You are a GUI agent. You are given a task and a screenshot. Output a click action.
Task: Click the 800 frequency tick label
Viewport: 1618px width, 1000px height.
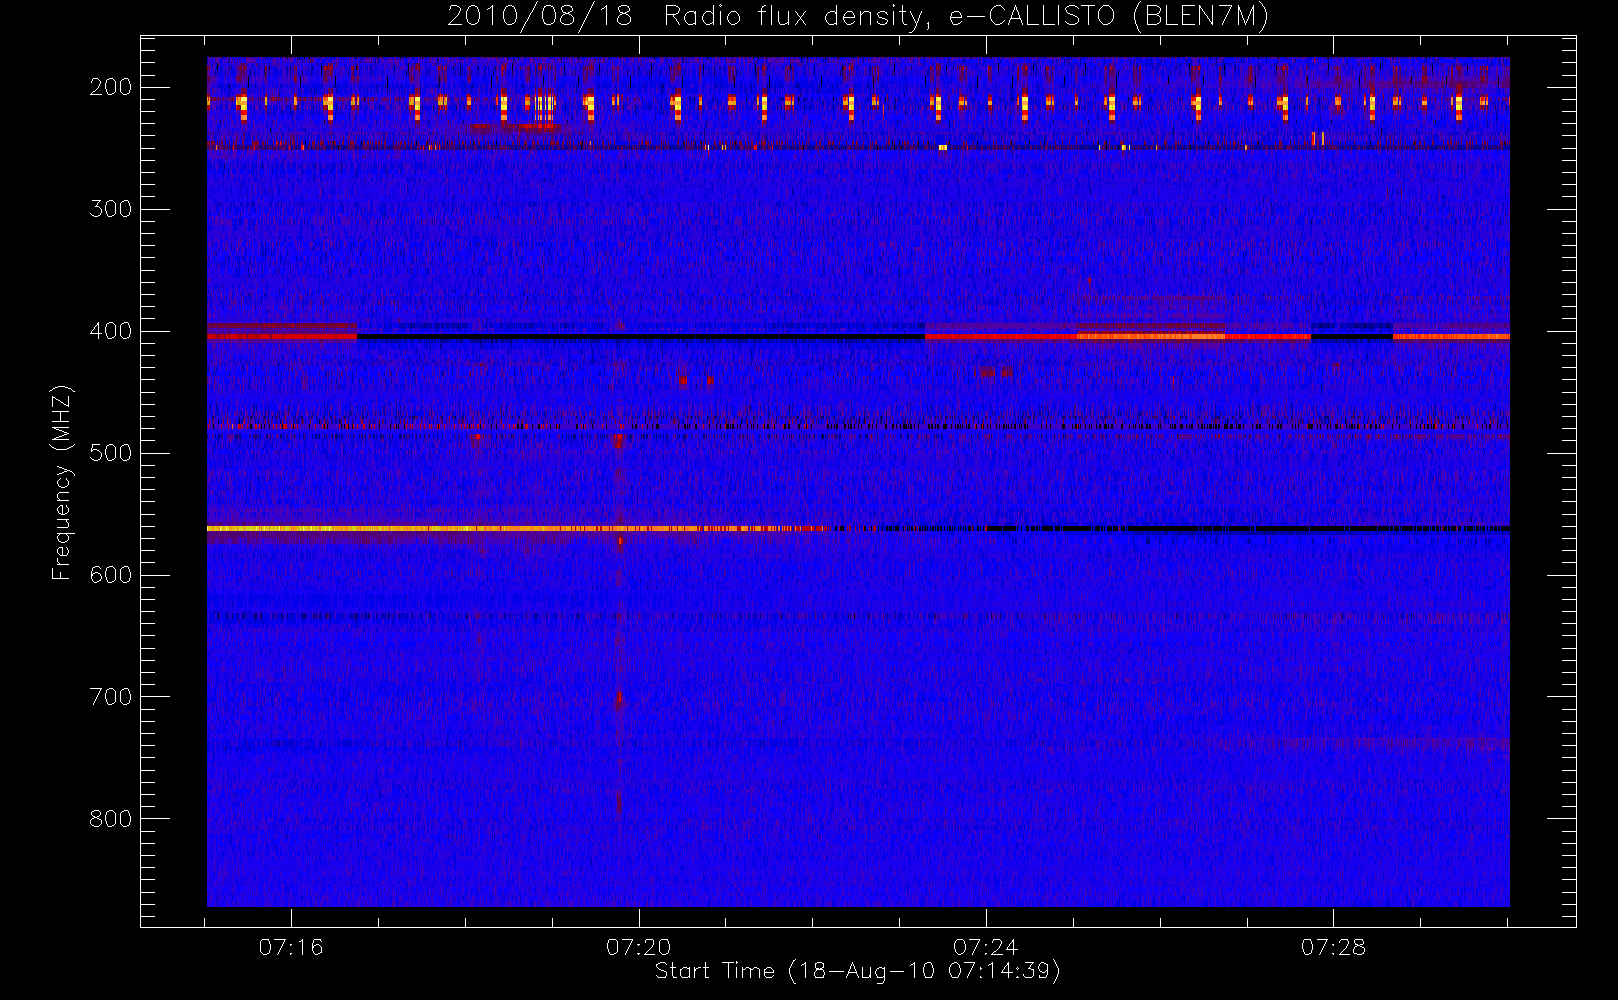click(x=111, y=819)
